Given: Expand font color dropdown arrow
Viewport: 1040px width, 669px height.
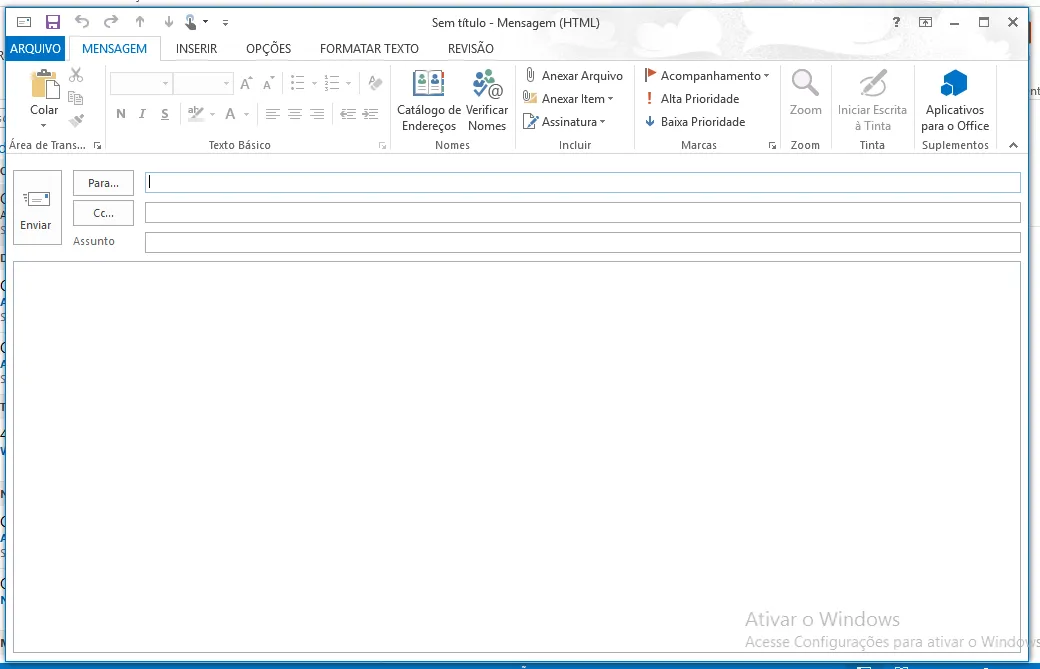Looking at the screenshot, I should click(x=246, y=114).
